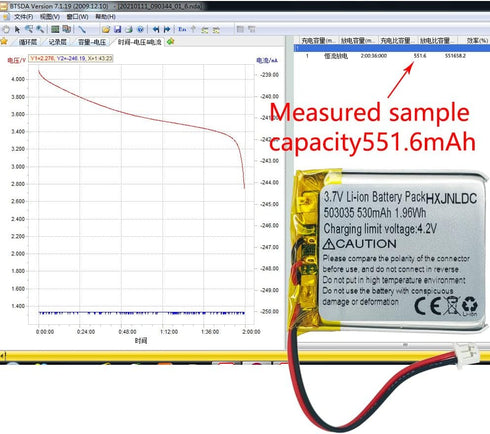This screenshot has height=434, width=490.
Task: Open a data file with folder icon
Action: tap(106, 29)
